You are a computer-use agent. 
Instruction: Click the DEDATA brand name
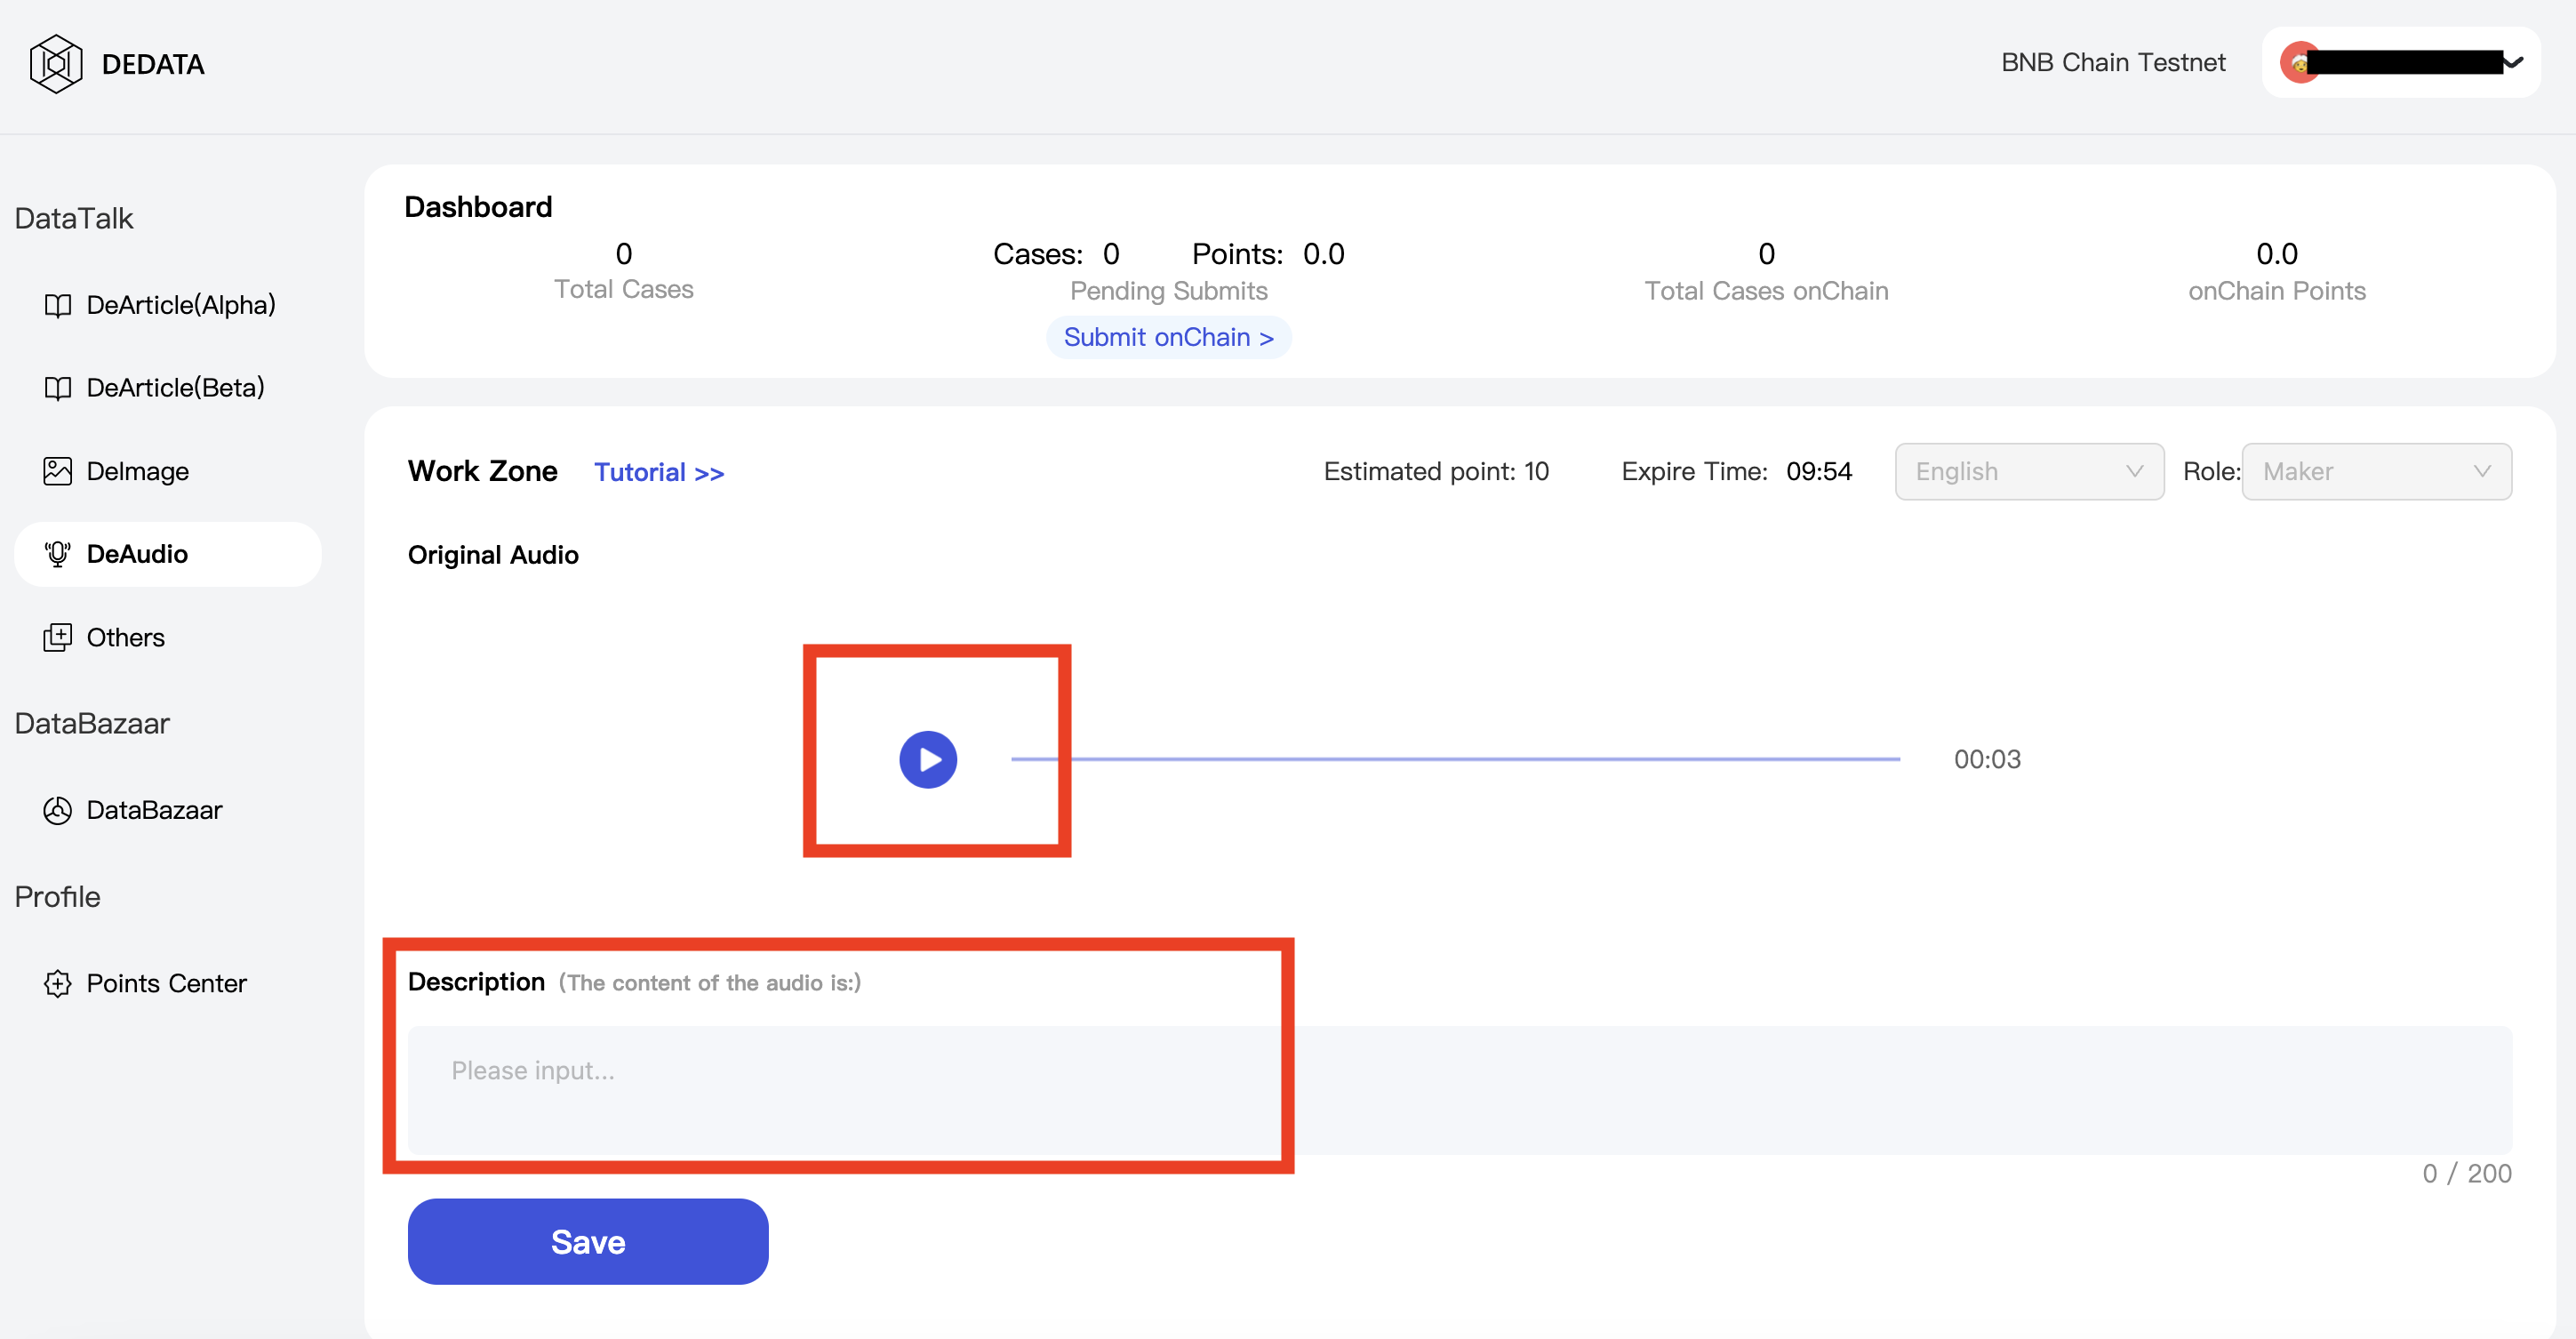point(153,64)
